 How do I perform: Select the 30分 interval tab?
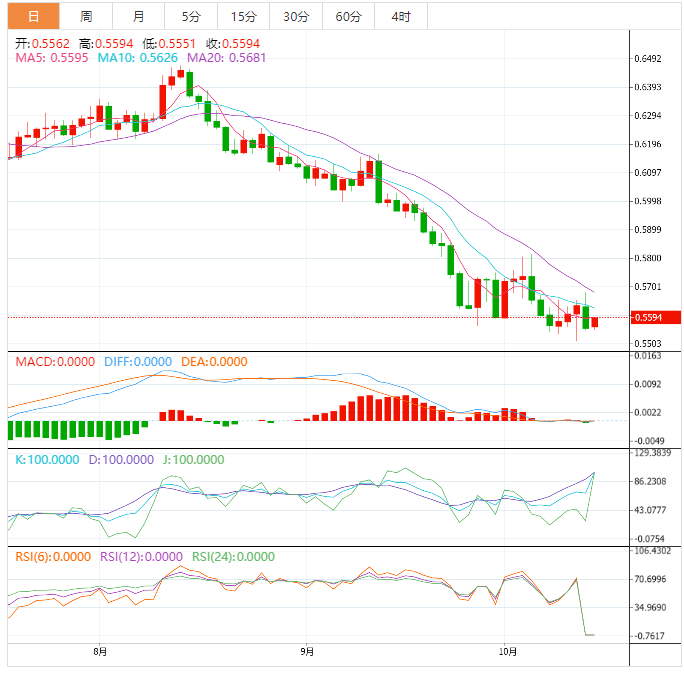[x=295, y=16]
